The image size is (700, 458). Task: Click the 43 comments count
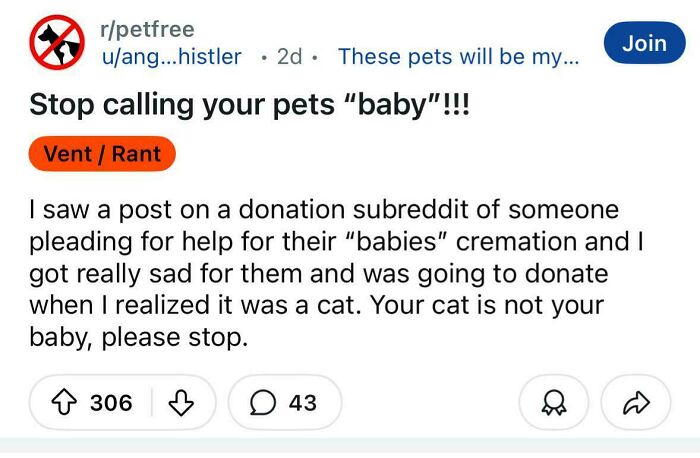302,403
